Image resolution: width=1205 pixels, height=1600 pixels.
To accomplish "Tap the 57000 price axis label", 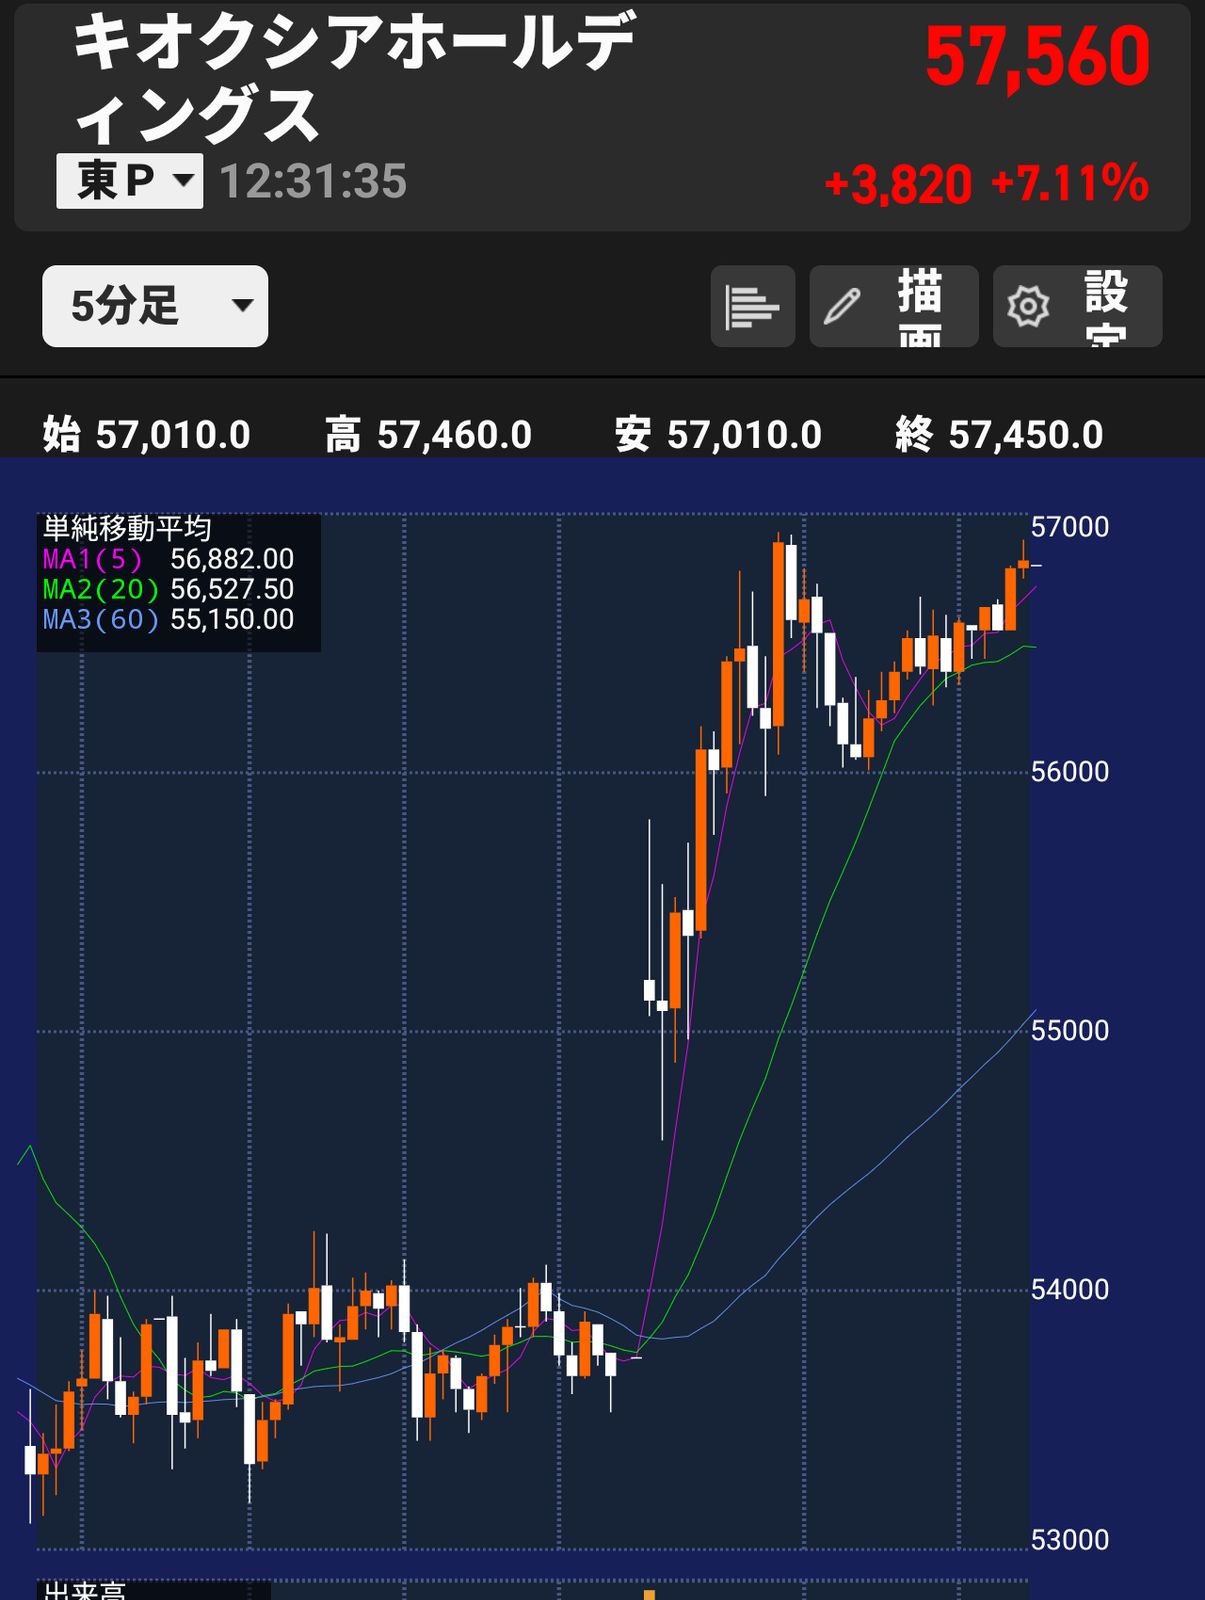I will coord(1070,527).
